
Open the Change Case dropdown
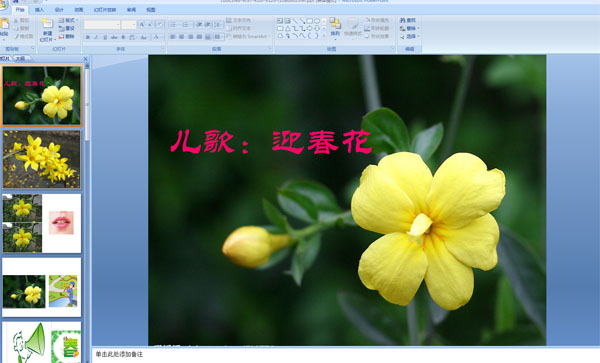(144, 37)
